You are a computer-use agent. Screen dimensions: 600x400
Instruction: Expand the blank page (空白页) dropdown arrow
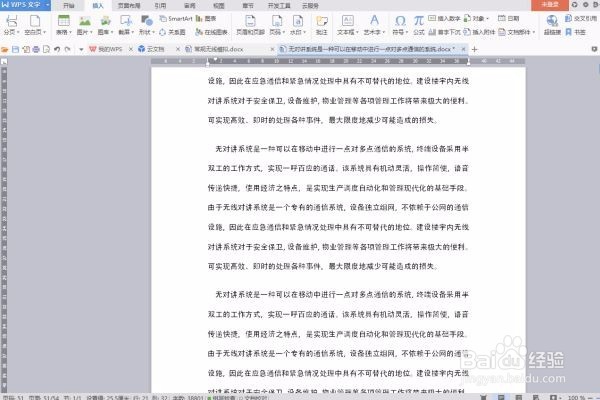click(x=44, y=32)
